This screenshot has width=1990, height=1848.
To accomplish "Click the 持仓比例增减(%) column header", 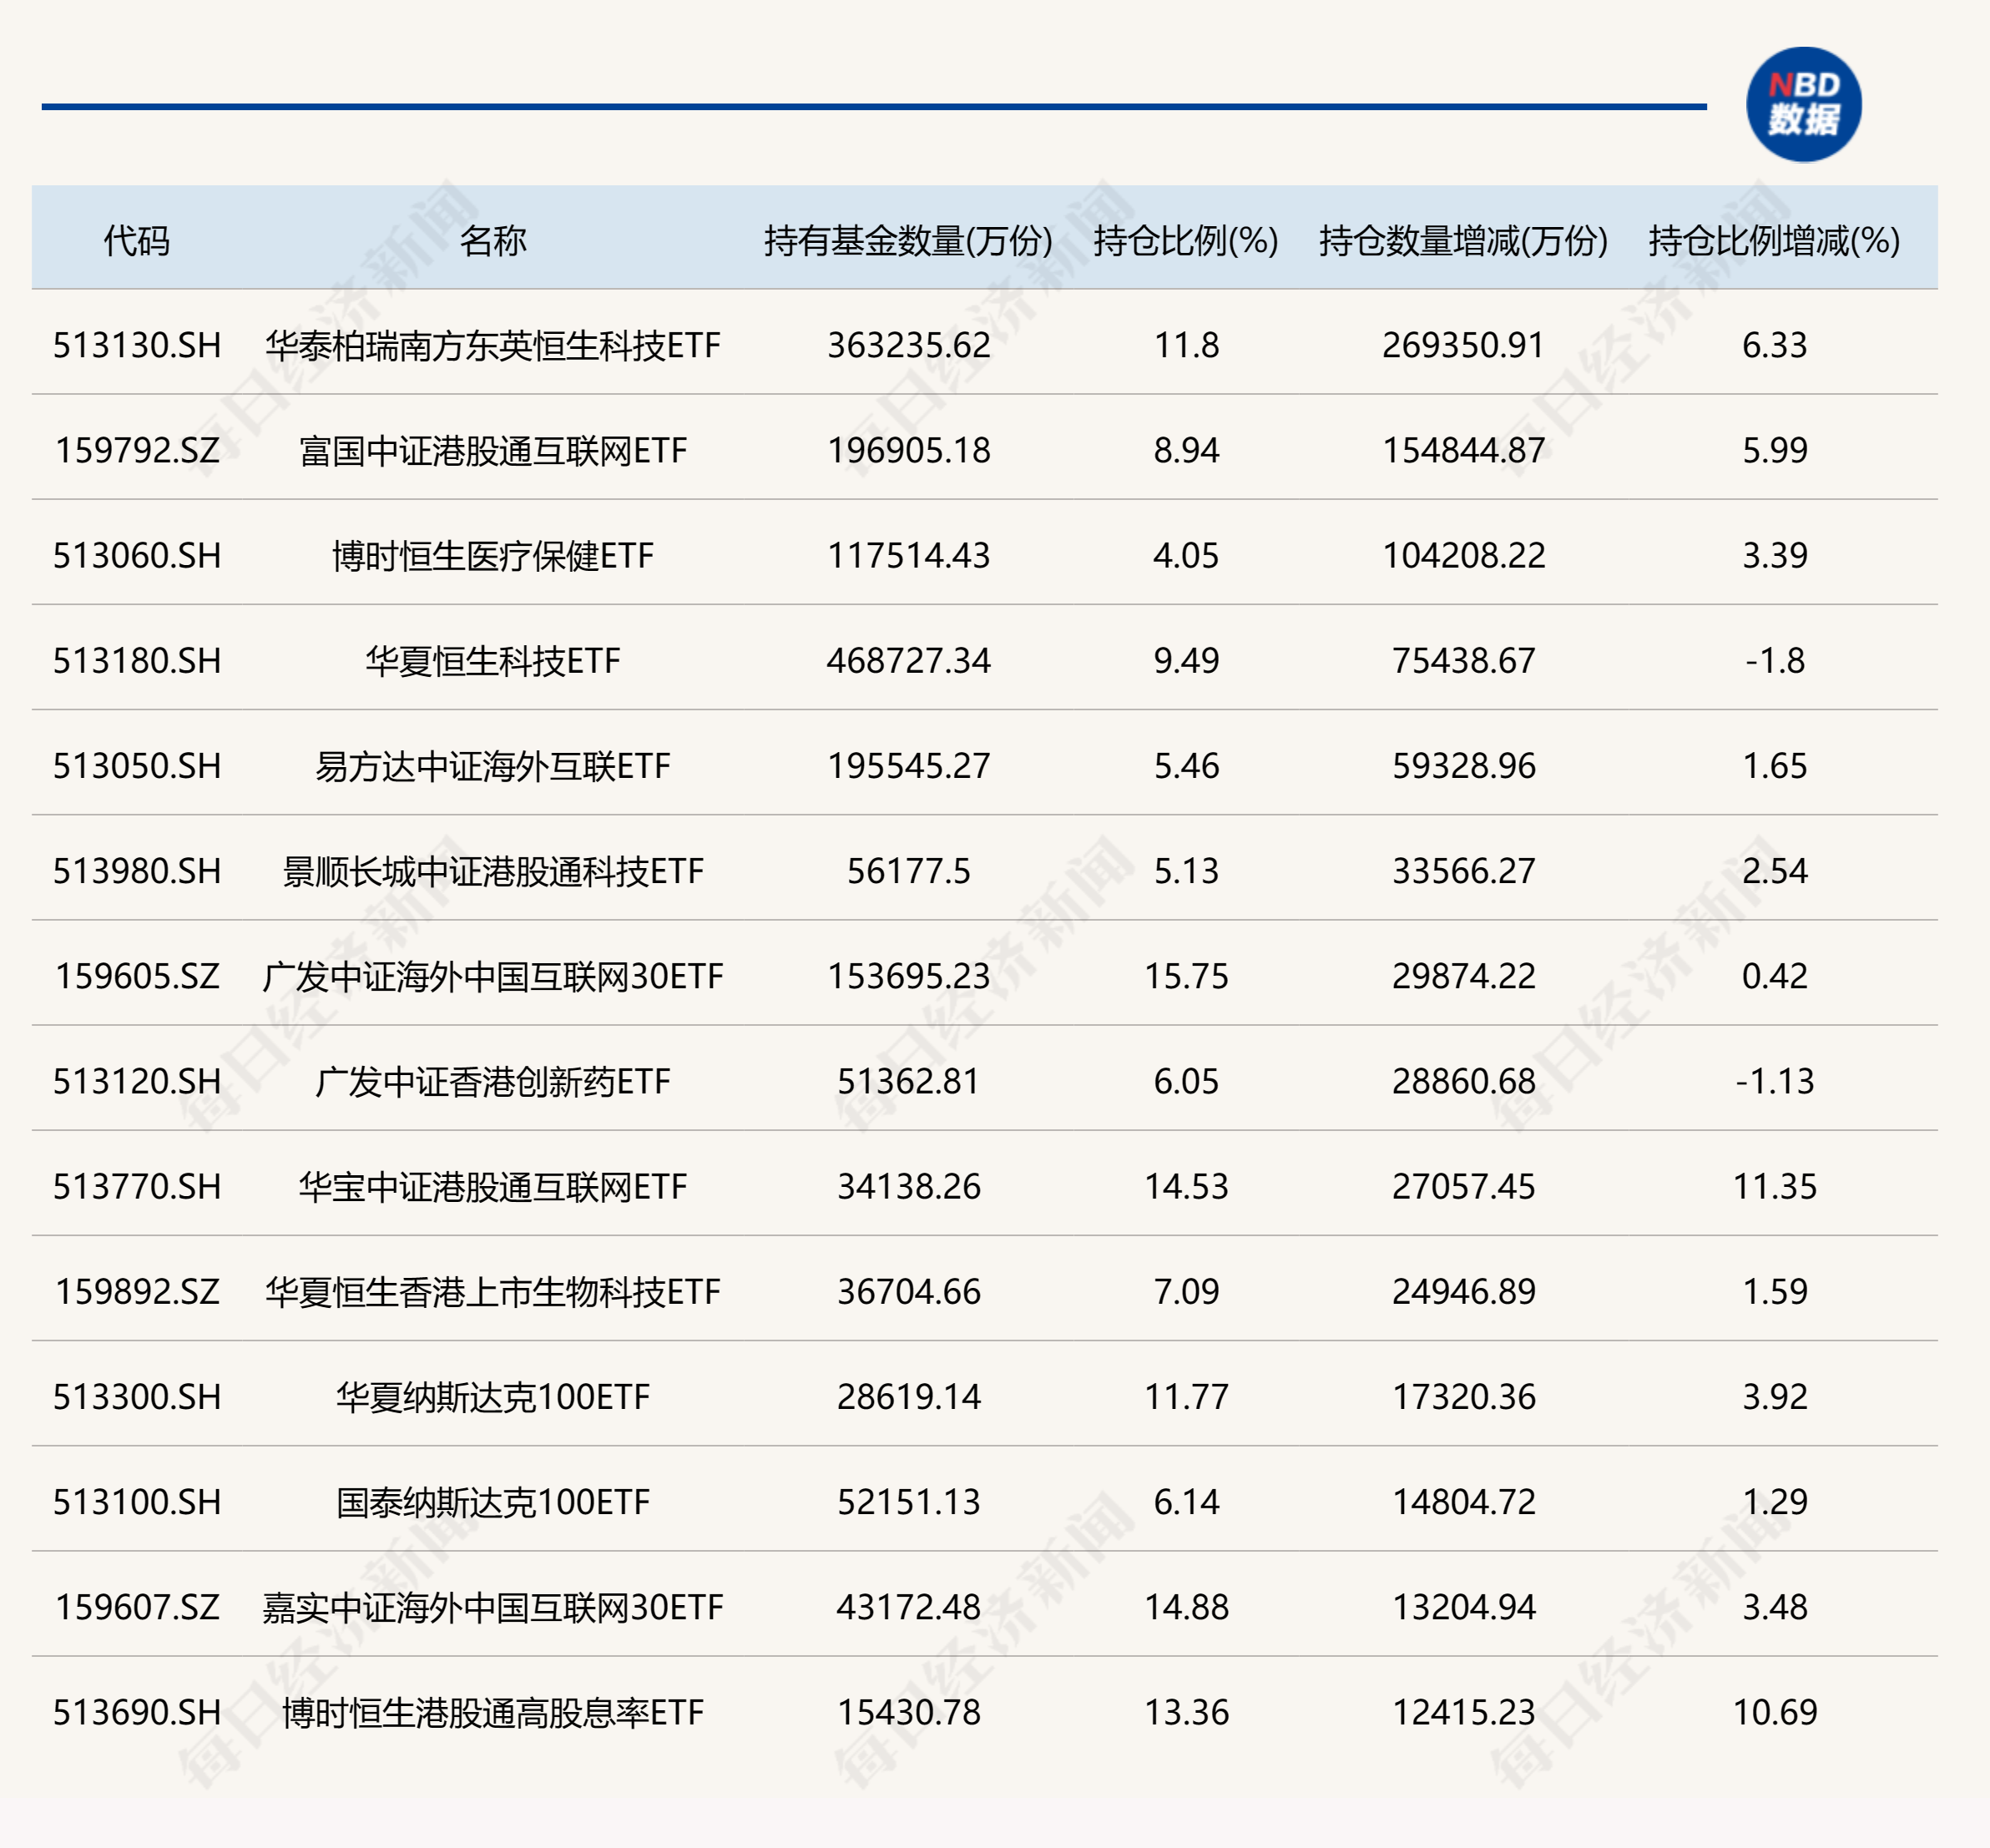I will point(1774,241).
